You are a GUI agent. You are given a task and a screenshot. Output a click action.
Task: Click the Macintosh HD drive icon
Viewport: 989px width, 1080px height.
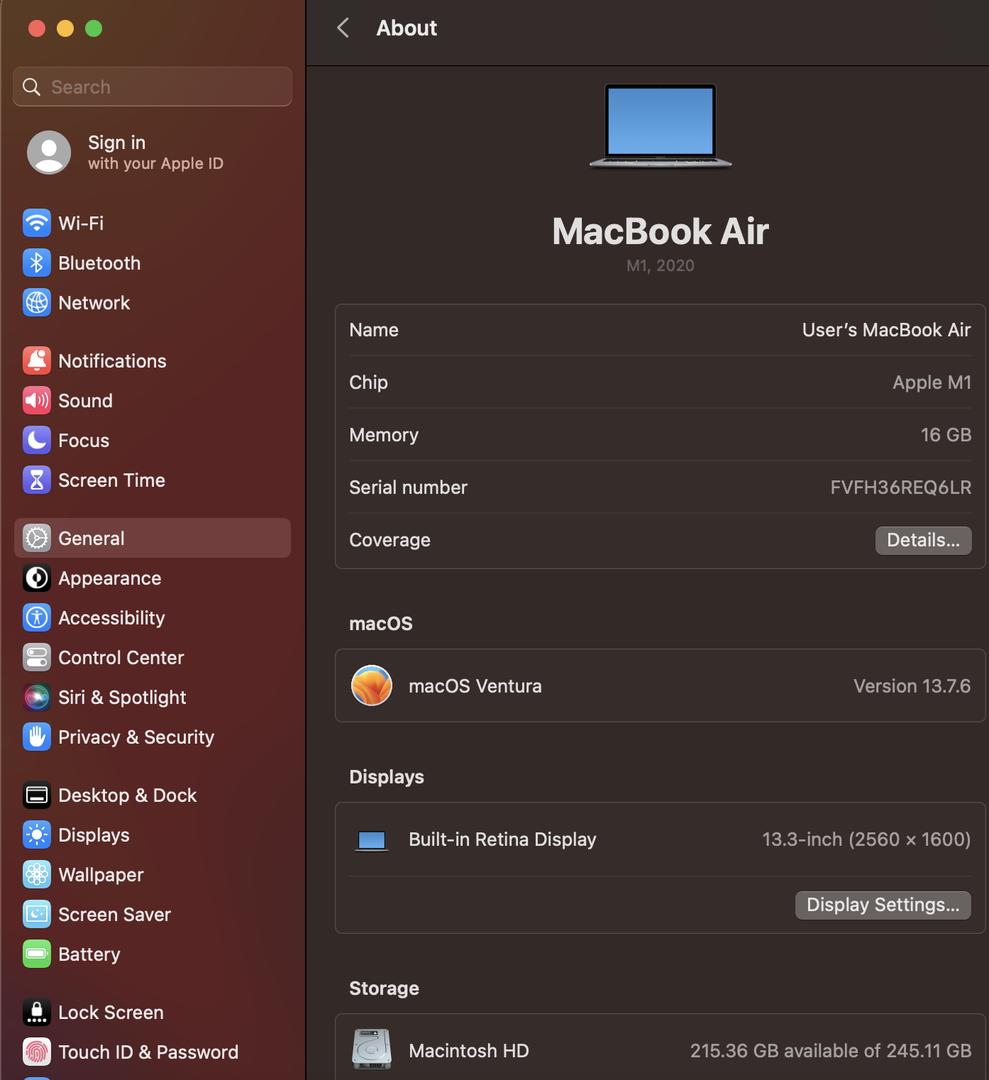pos(372,1049)
